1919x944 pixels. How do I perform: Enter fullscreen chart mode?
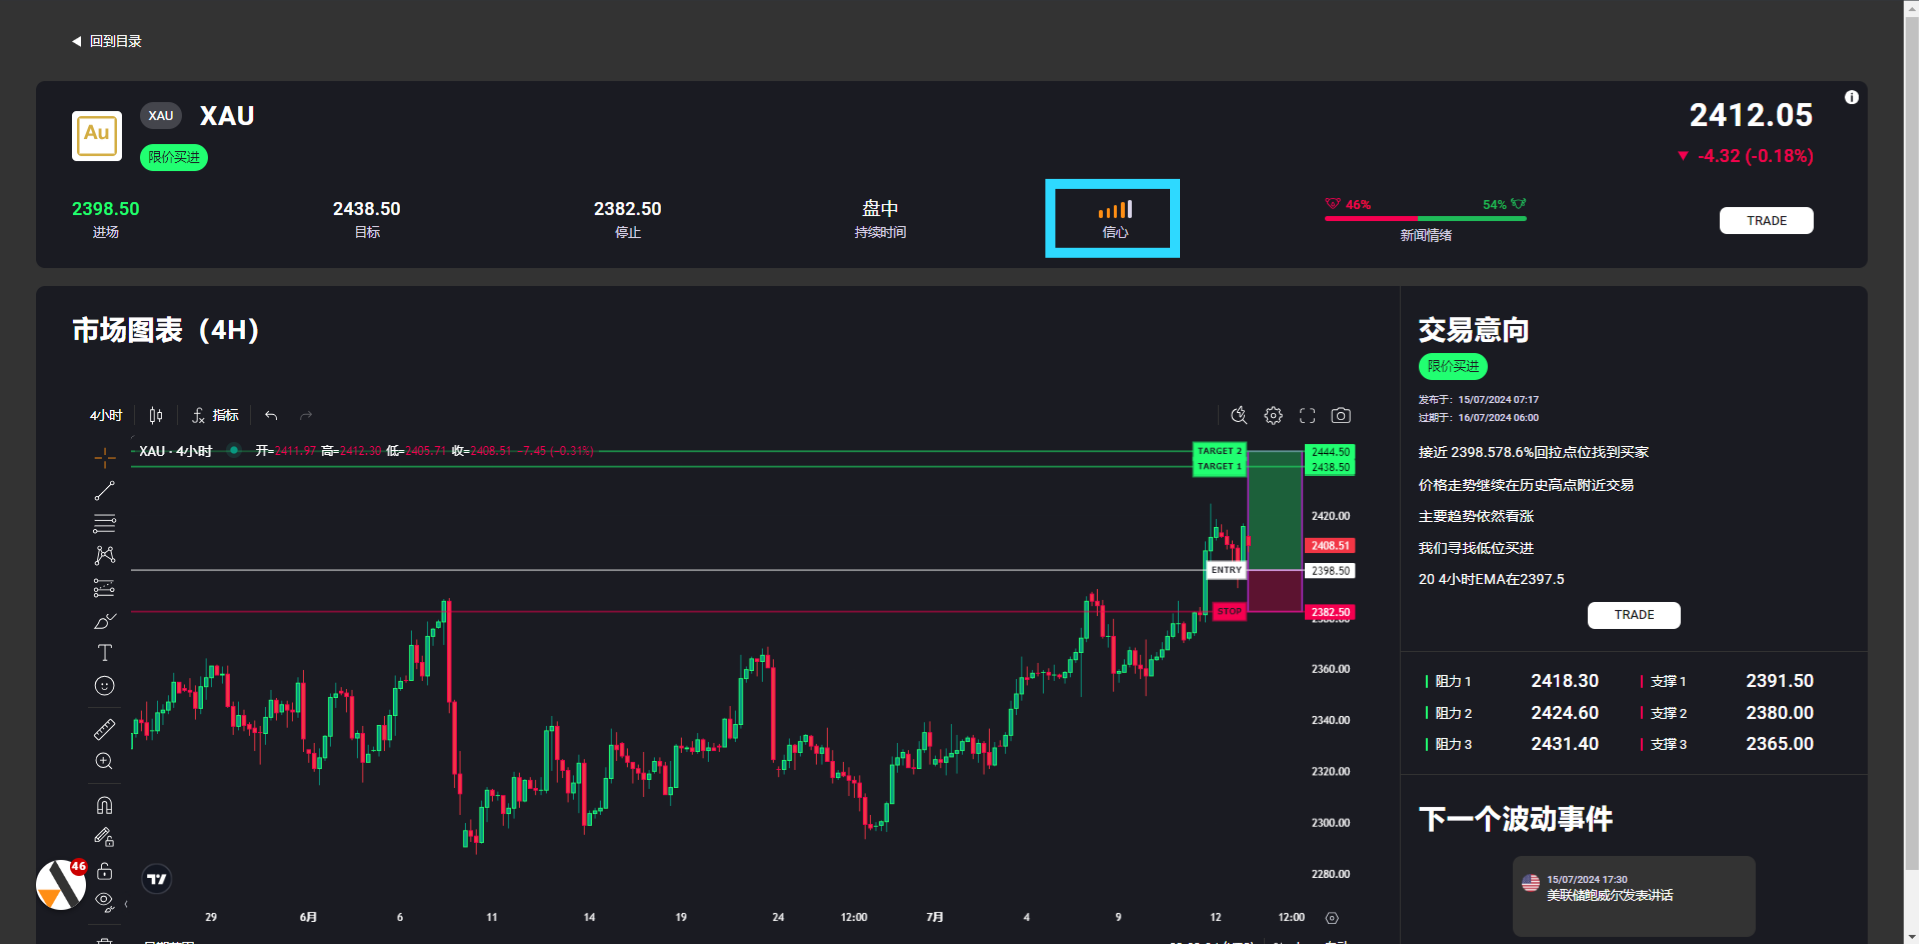click(x=1307, y=415)
